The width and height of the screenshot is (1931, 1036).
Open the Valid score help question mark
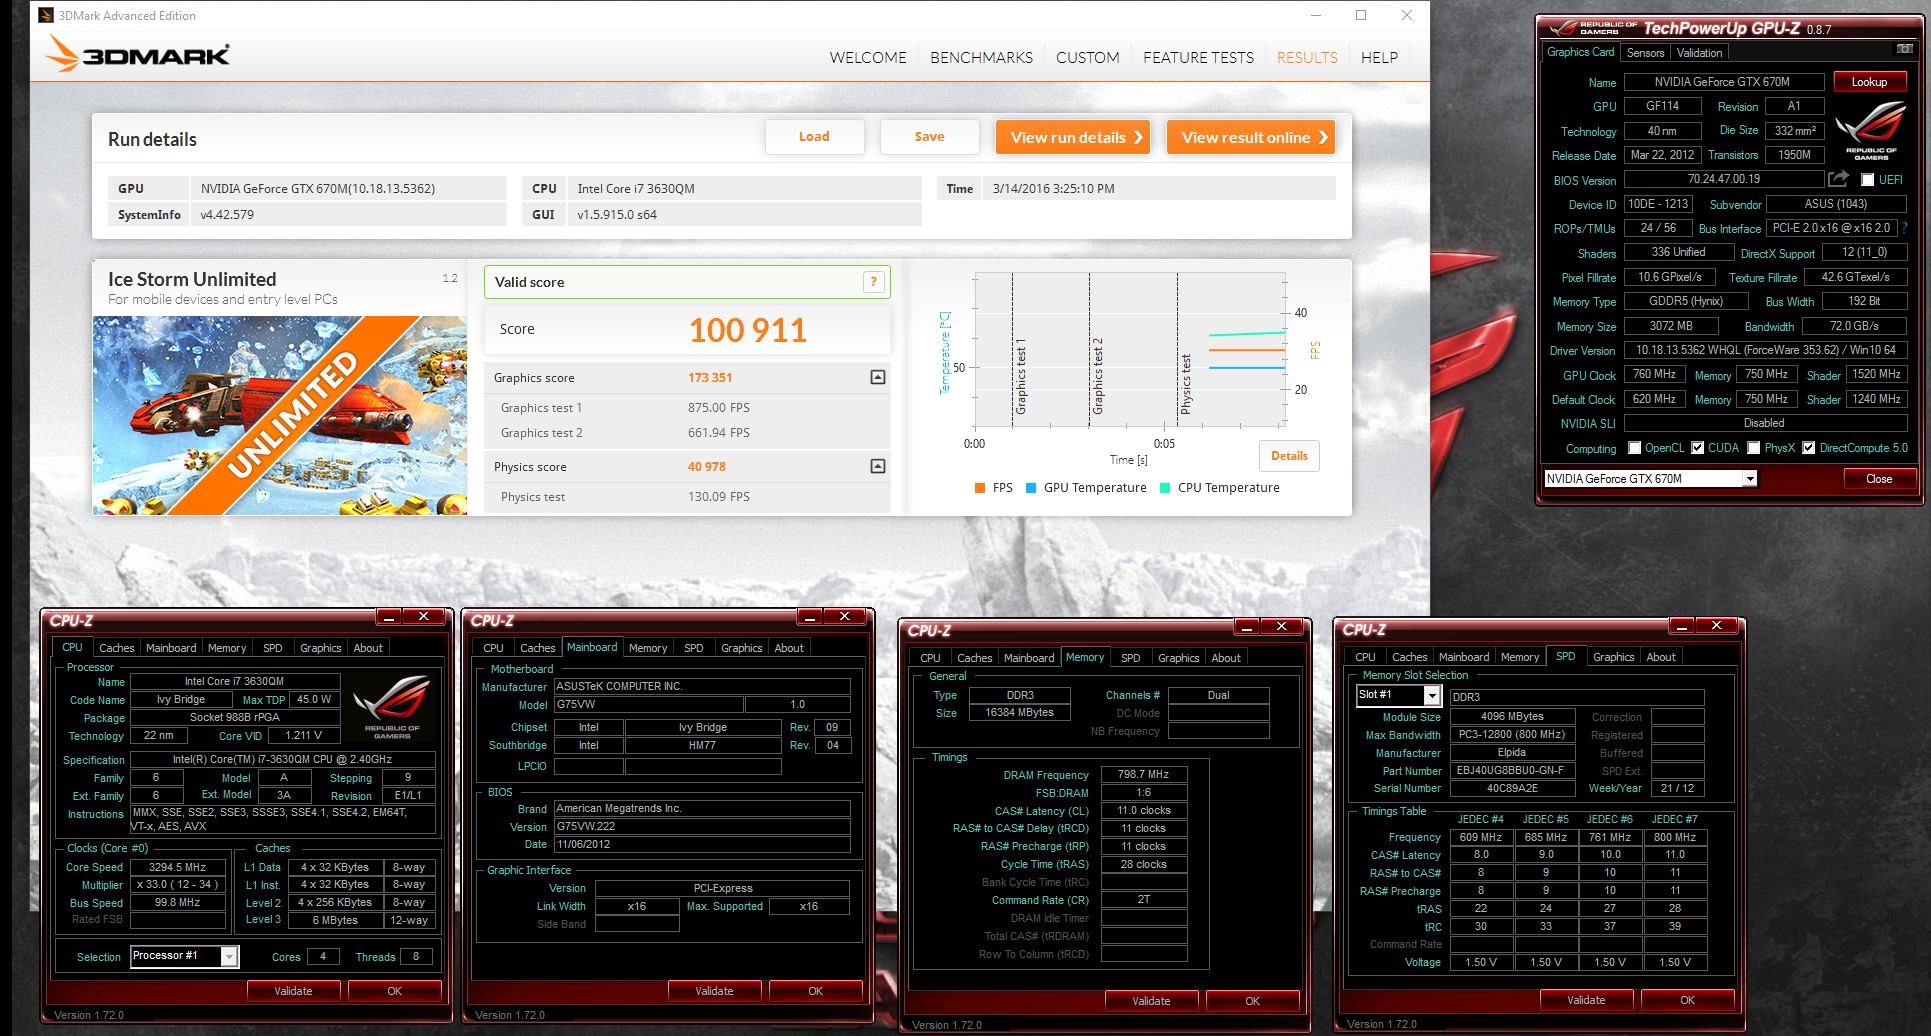pyautogui.click(x=873, y=282)
